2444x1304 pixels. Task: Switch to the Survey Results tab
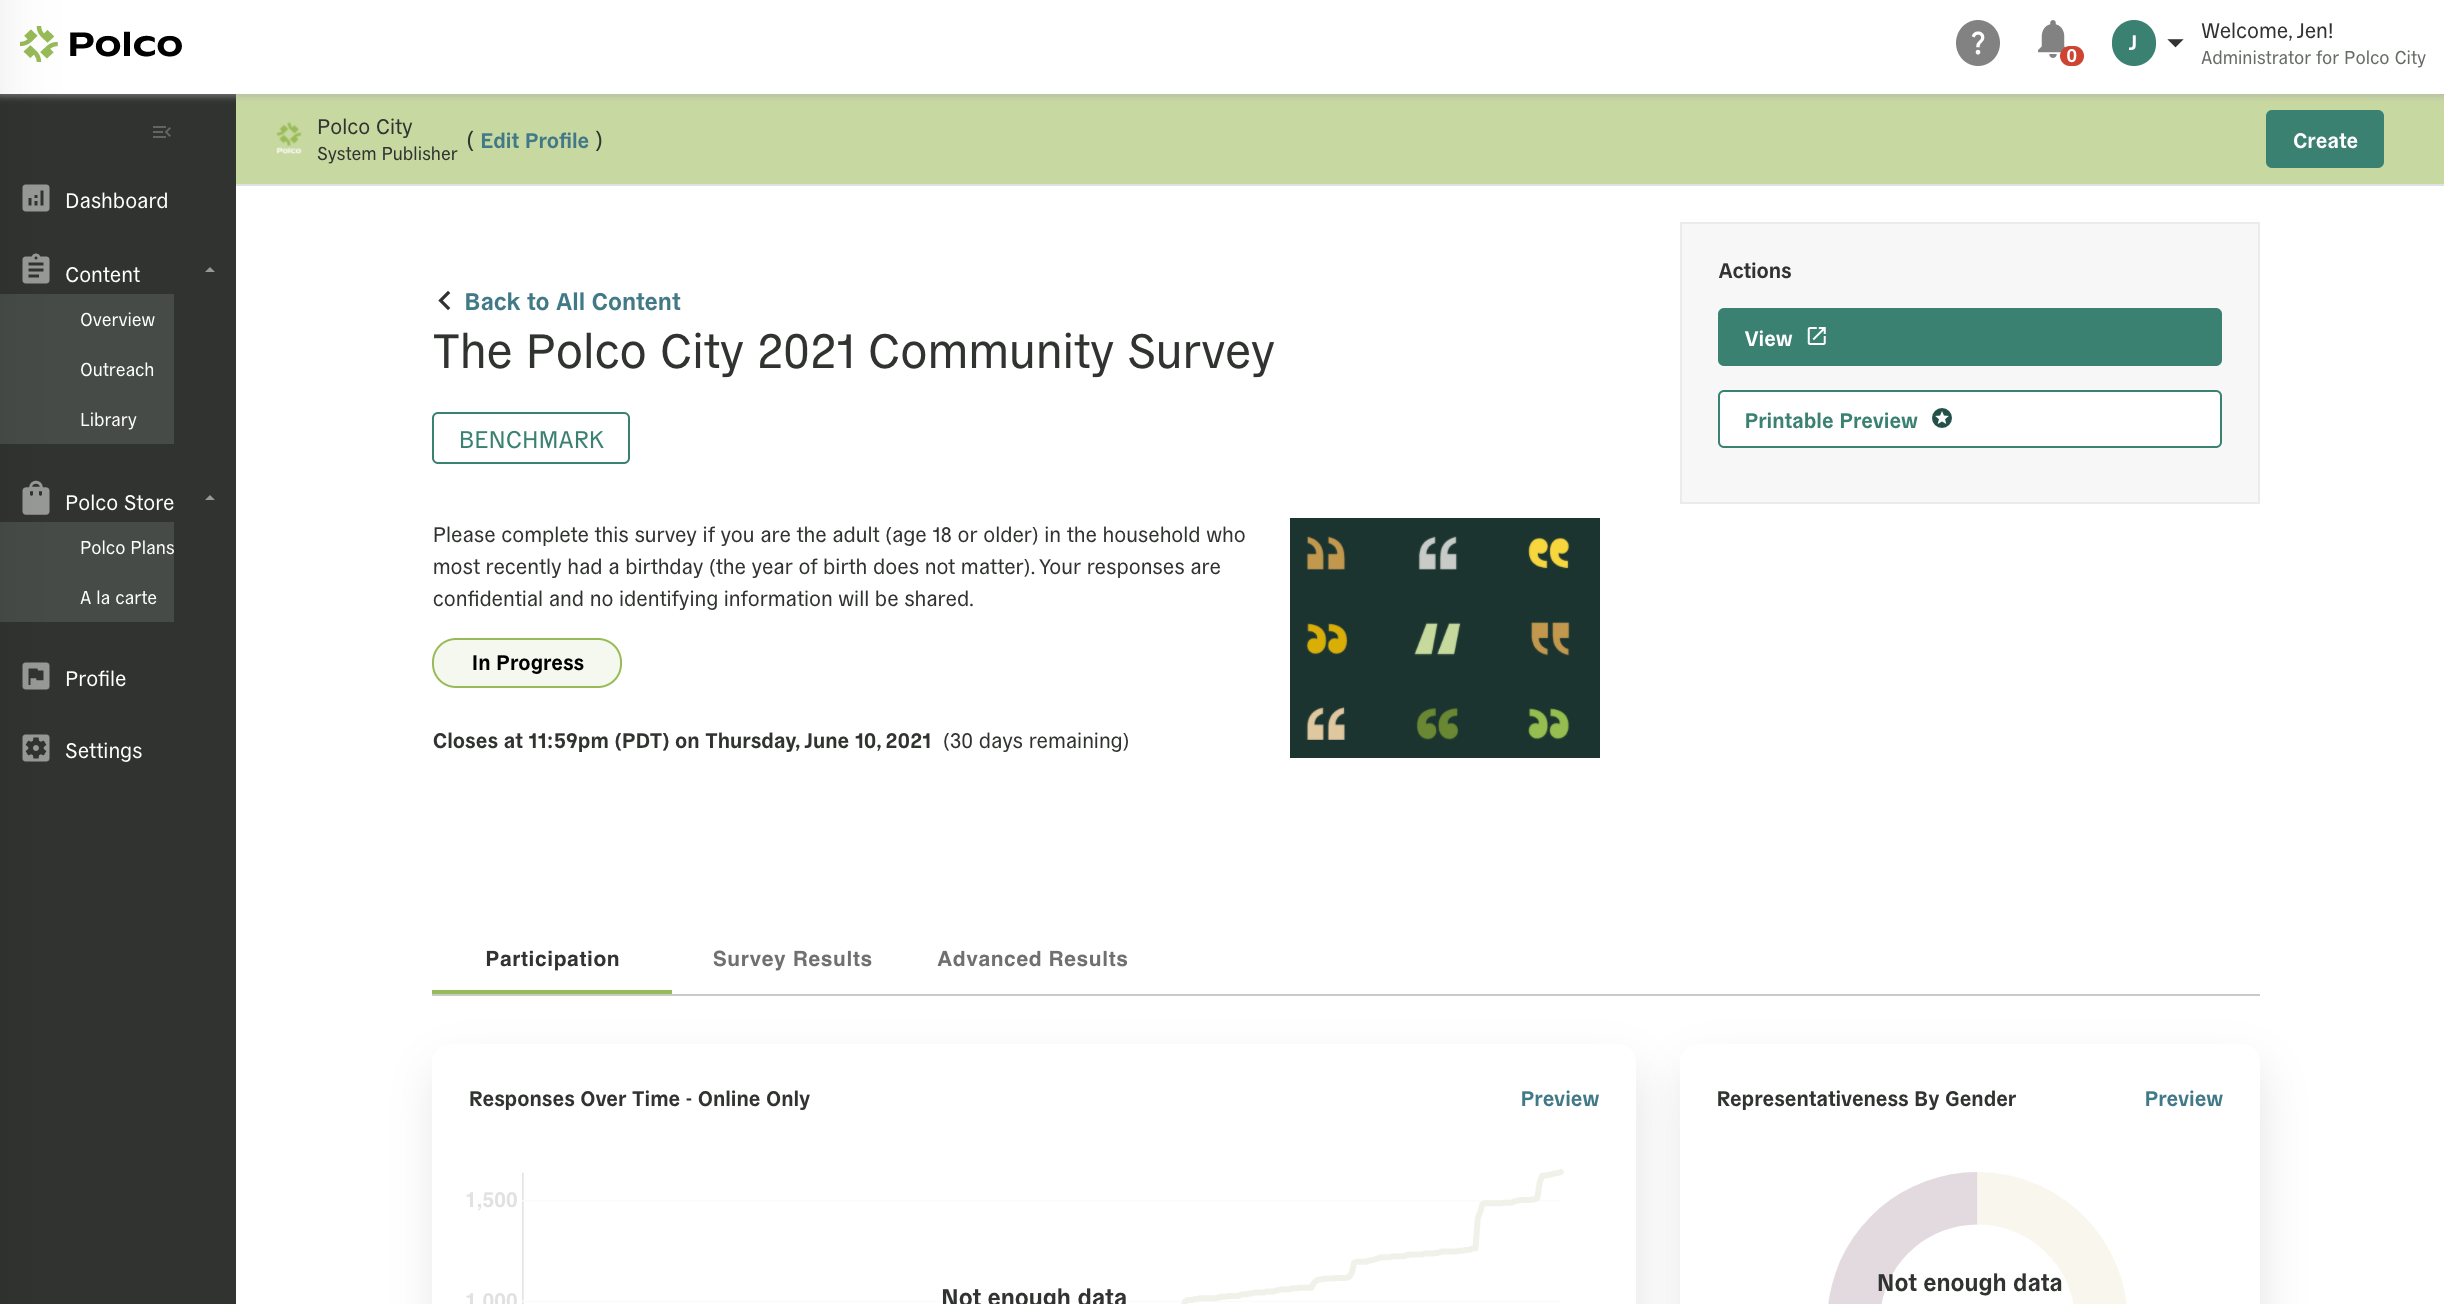click(792, 958)
